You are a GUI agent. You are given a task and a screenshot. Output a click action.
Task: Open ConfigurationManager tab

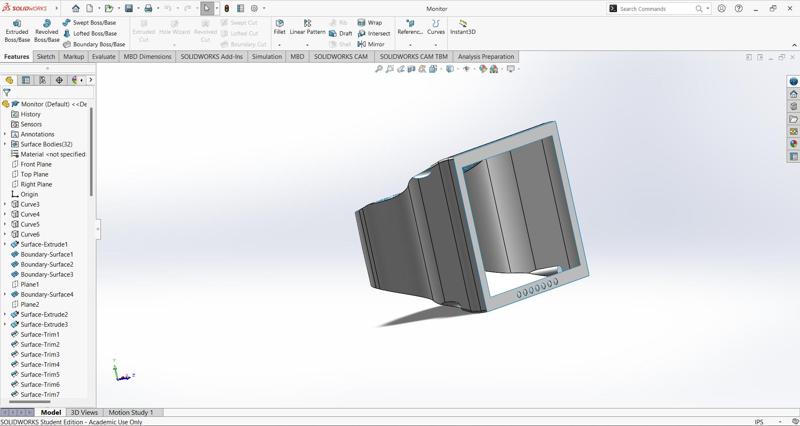(42, 80)
